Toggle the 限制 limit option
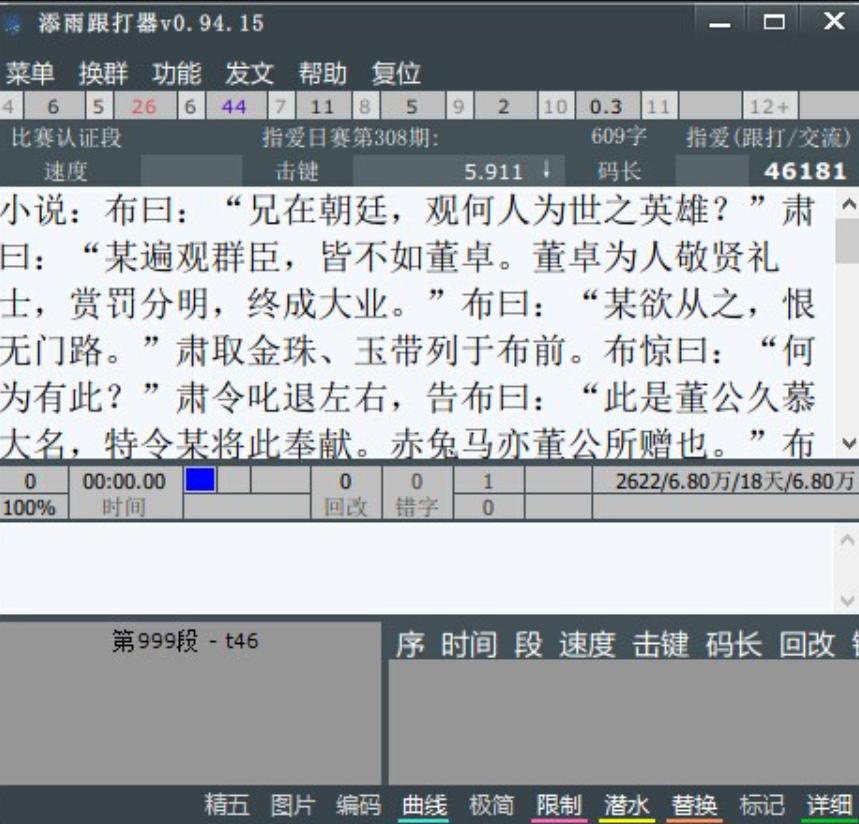This screenshot has width=859, height=824. (x=559, y=805)
